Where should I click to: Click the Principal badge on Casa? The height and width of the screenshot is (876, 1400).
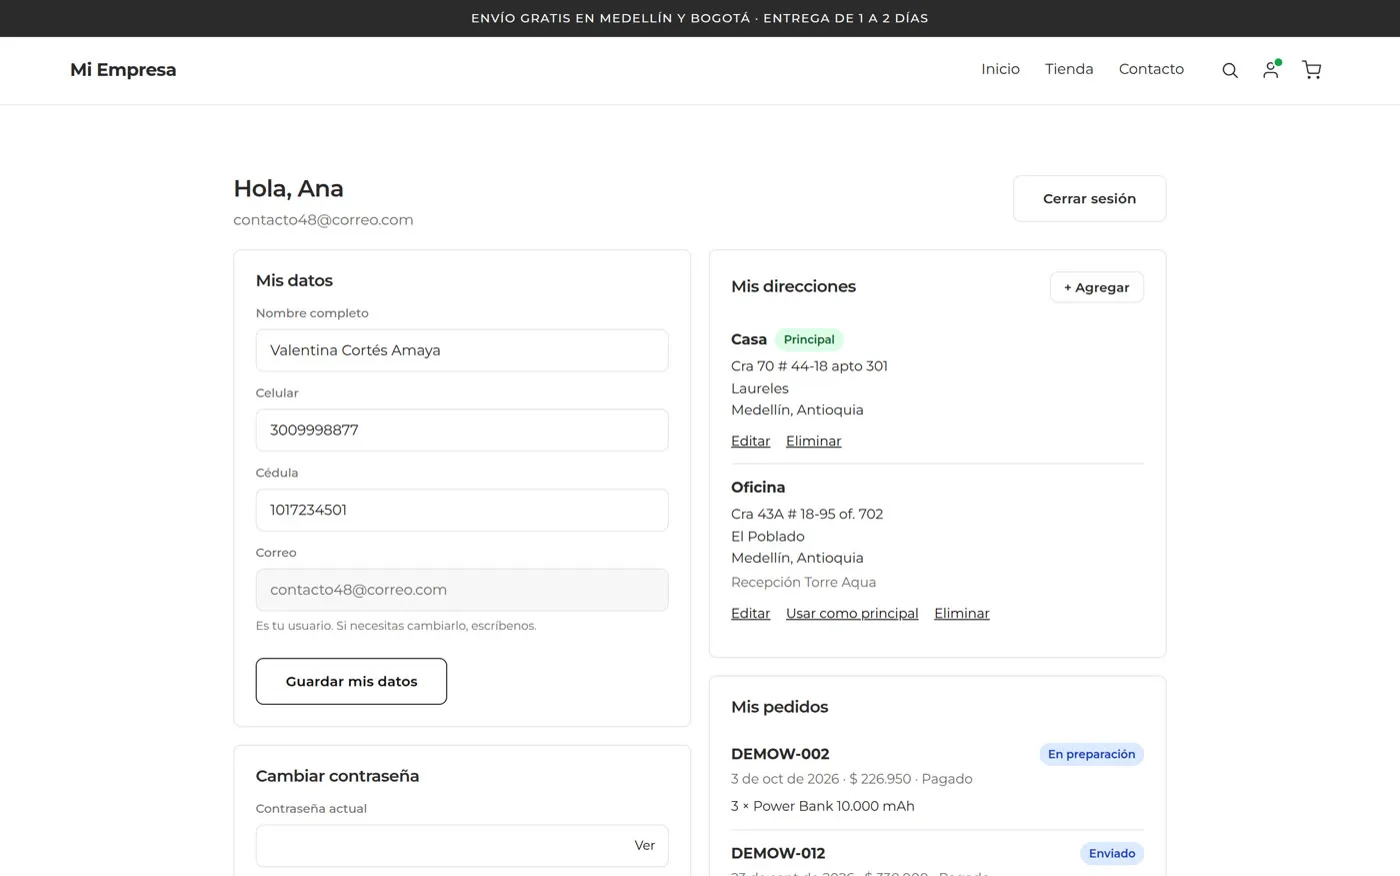pyautogui.click(x=809, y=339)
